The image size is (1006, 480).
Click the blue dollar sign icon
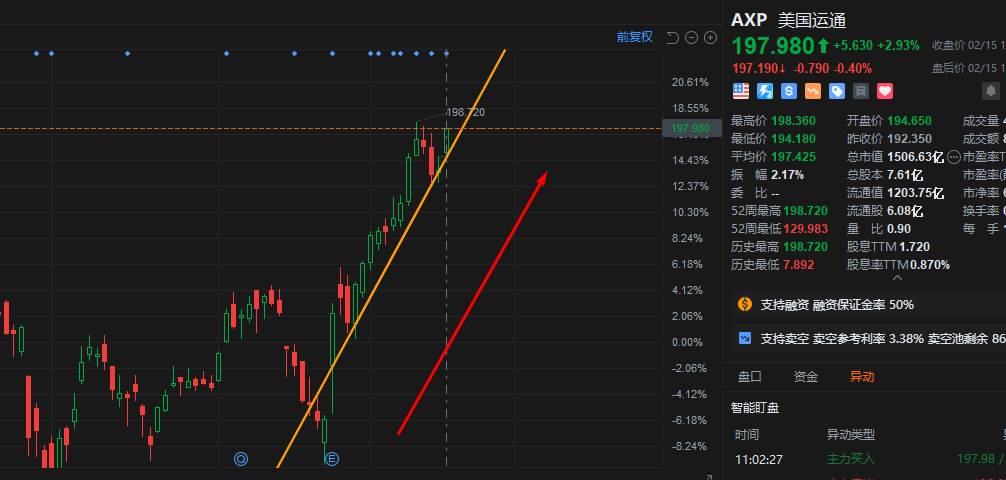click(789, 91)
